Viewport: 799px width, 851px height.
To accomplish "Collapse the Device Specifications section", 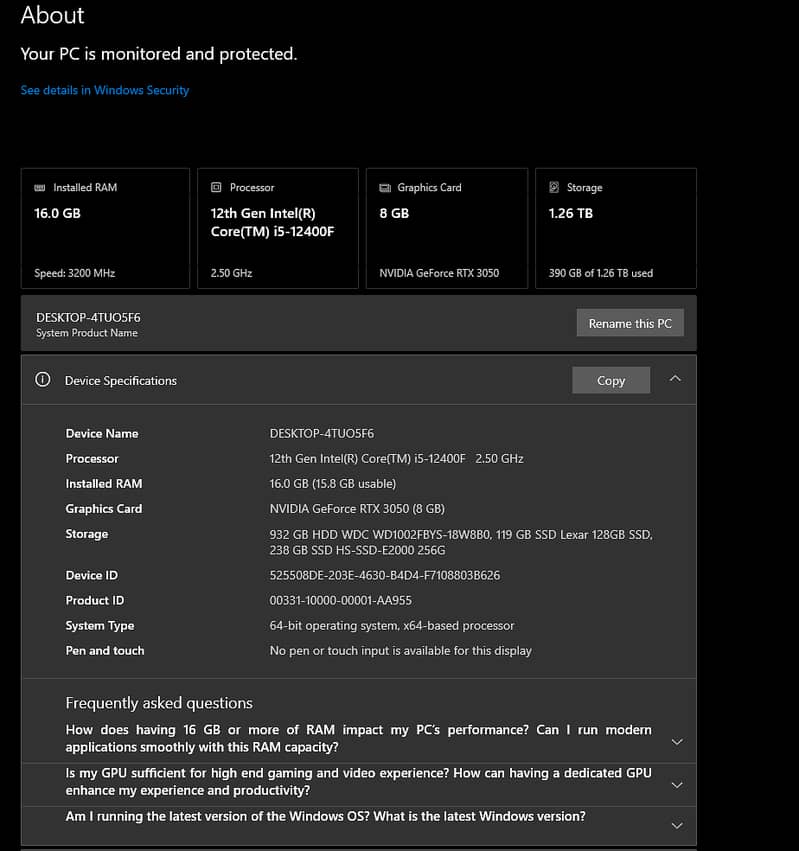I will (675, 379).
